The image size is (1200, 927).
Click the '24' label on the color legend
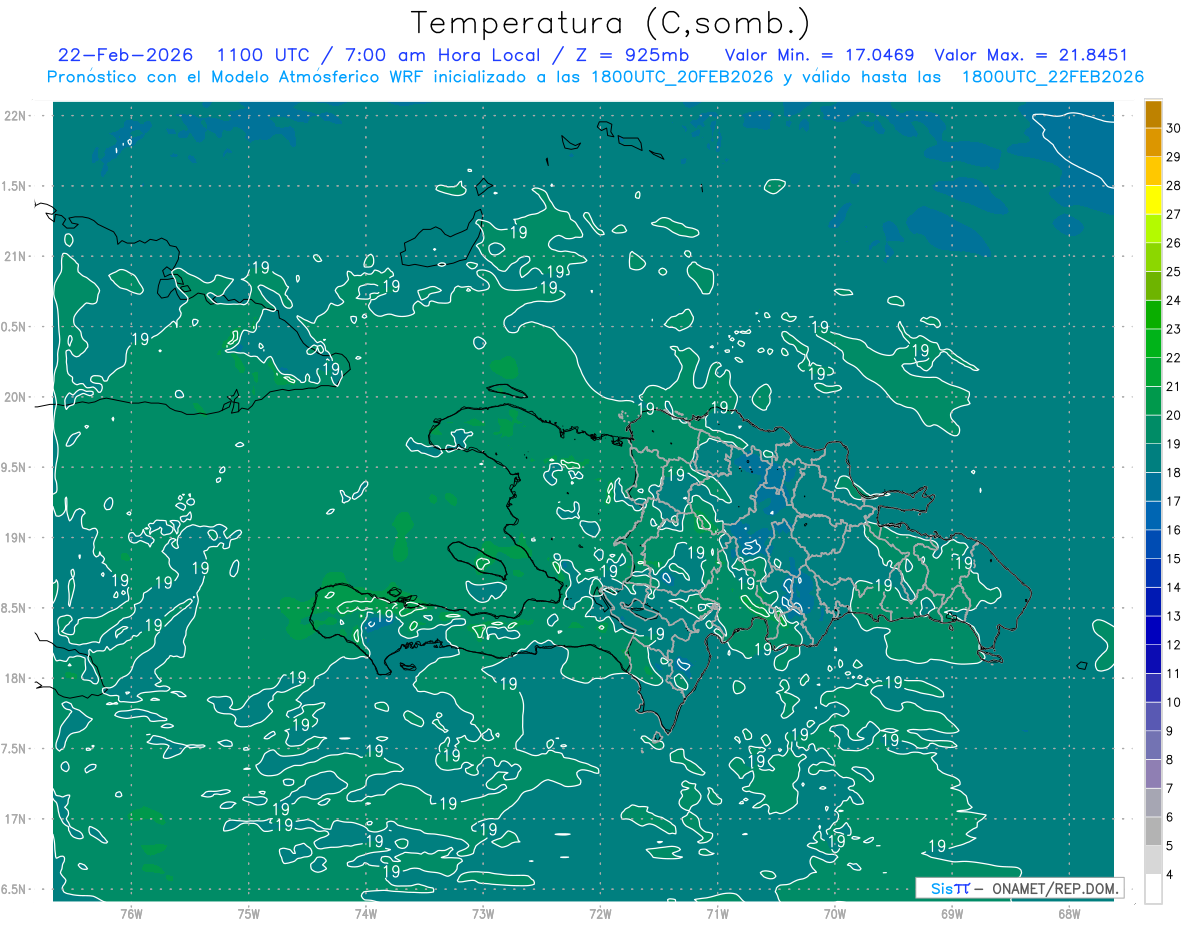pyautogui.click(x=1173, y=300)
